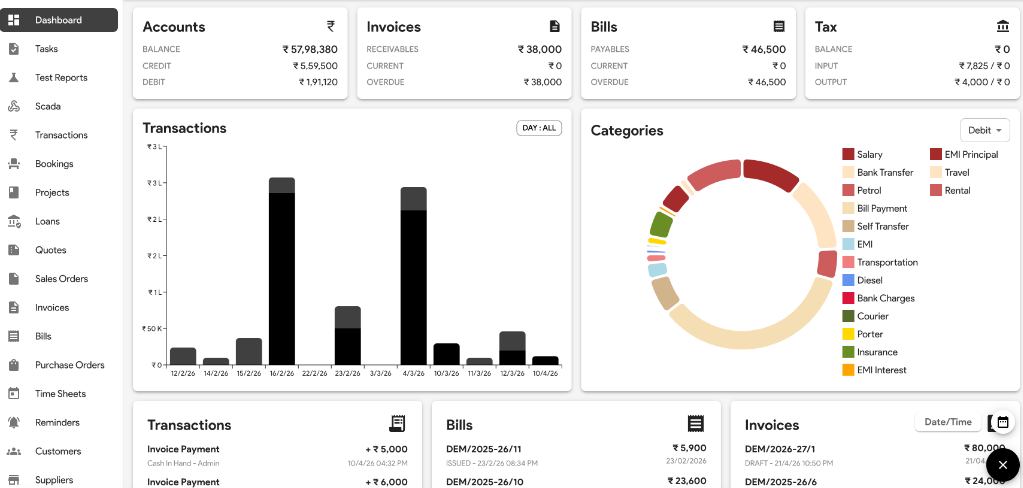This screenshot has width=1023, height=488.
Task: Click receipt icon on Bills list card
Action: (696, 423)
